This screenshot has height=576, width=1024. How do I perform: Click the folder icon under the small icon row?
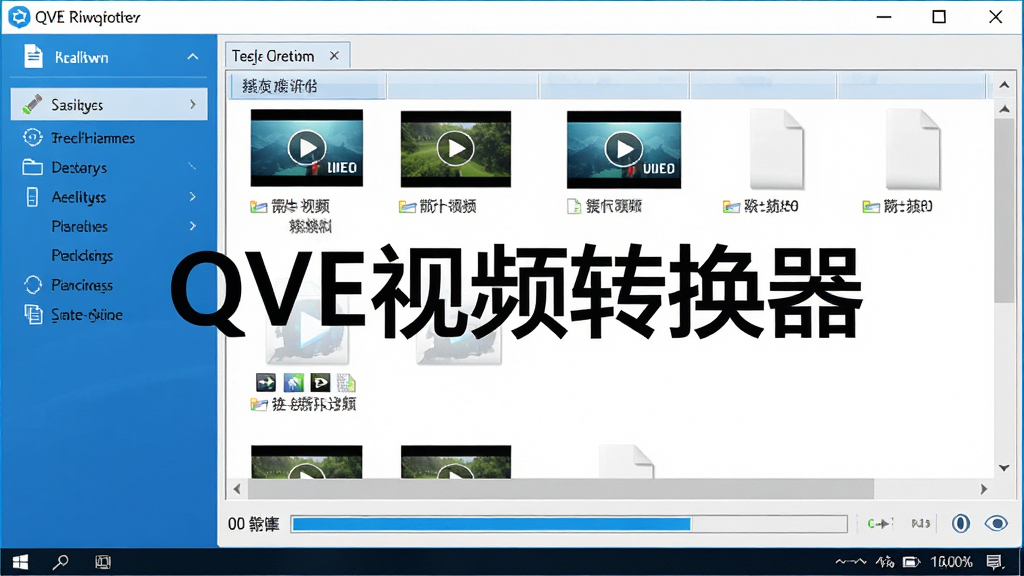click(x=259, y=405)
